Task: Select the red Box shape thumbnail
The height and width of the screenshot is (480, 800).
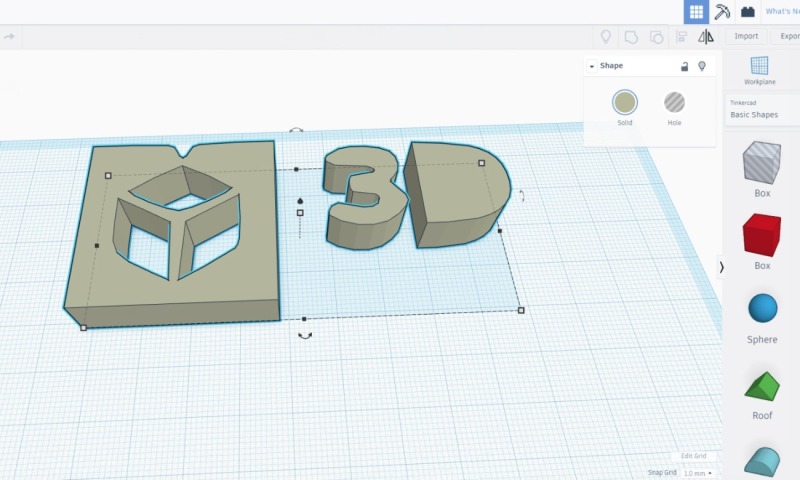Action: pos(761,236)
